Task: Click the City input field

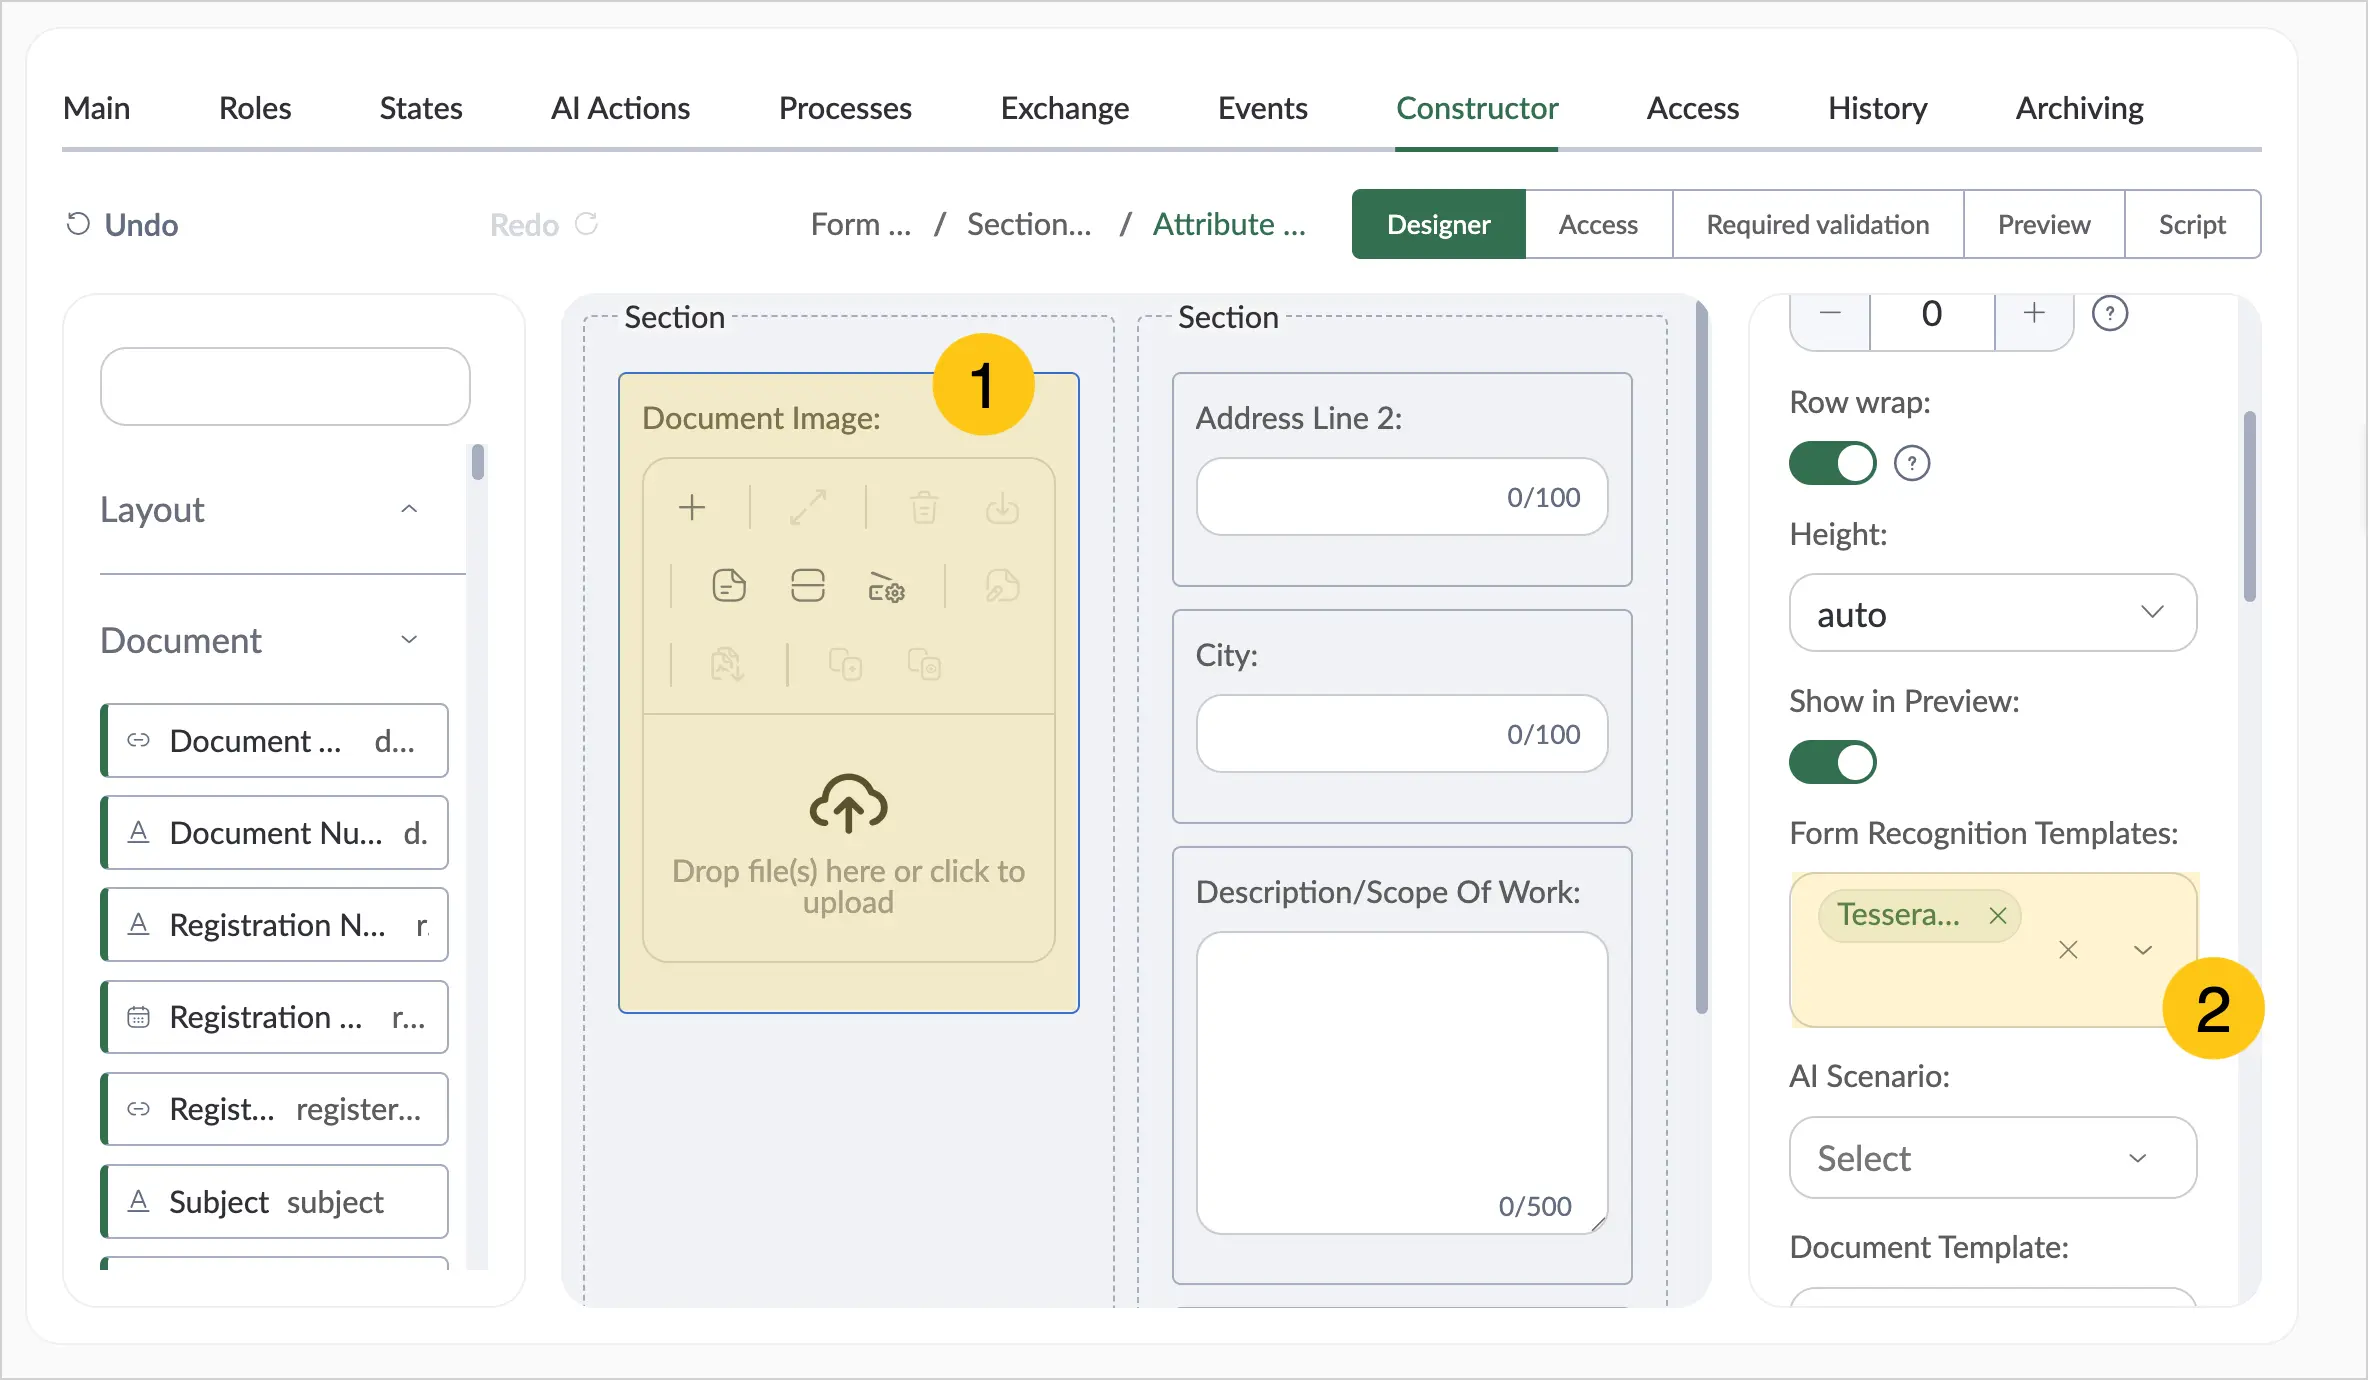Action: pyautogui.click(x=1402, y=733)
